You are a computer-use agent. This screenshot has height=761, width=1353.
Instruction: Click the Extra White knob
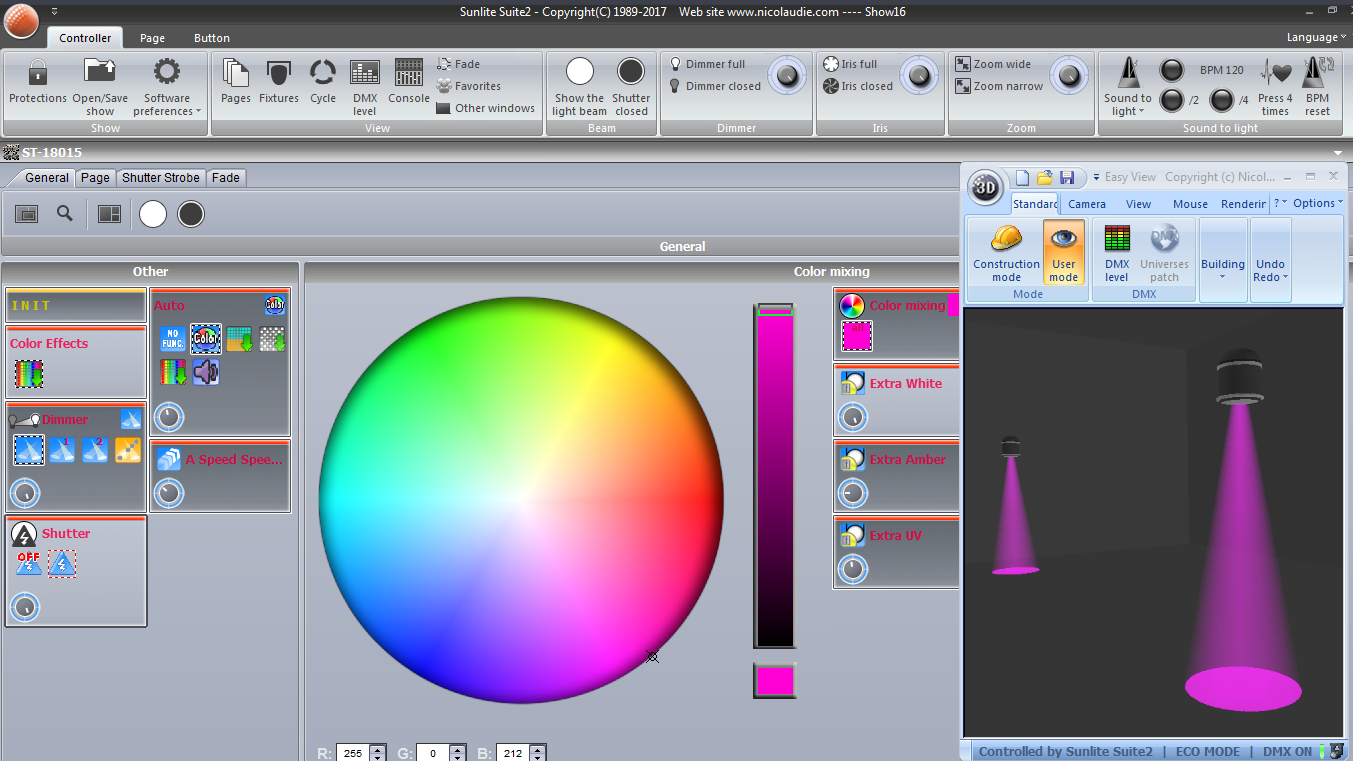[853, 417]
